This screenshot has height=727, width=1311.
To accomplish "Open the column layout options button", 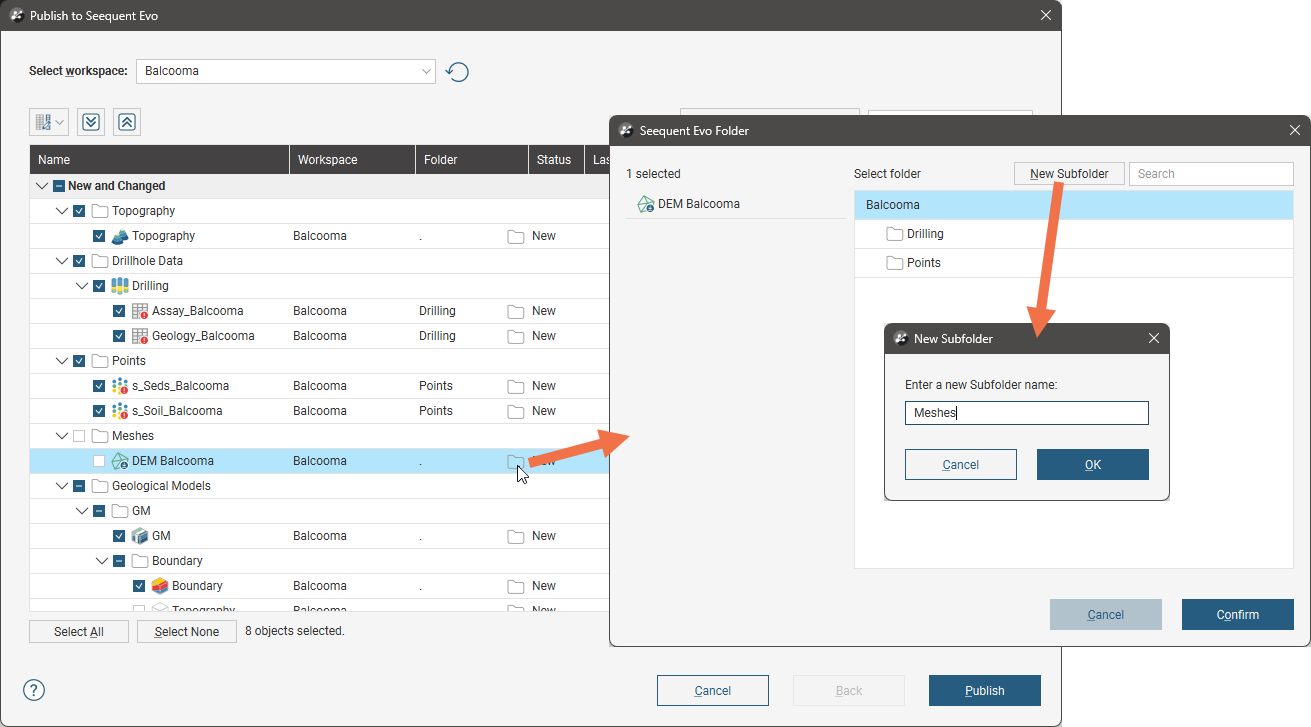I will click(49, 122).
